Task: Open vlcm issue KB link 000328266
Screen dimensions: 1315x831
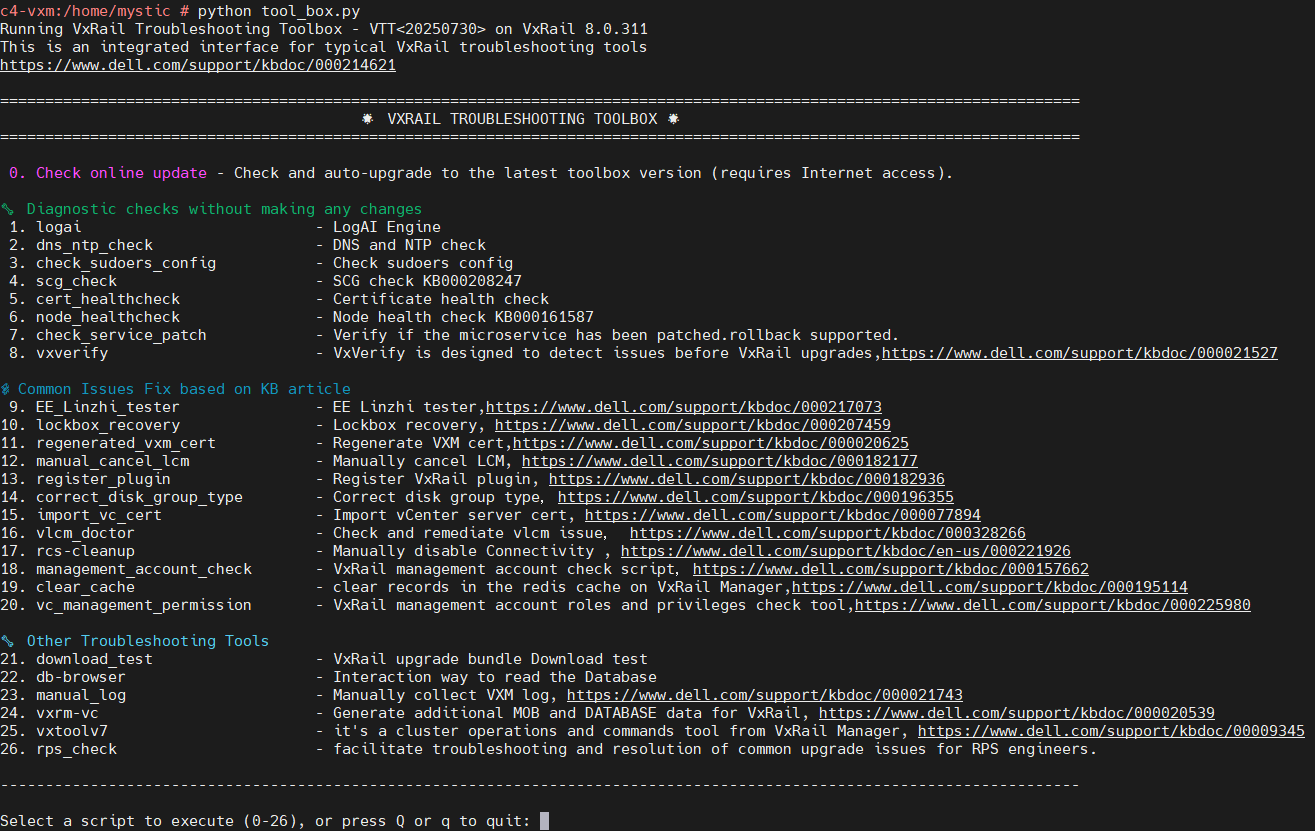Action: click(x=827, y=533)
